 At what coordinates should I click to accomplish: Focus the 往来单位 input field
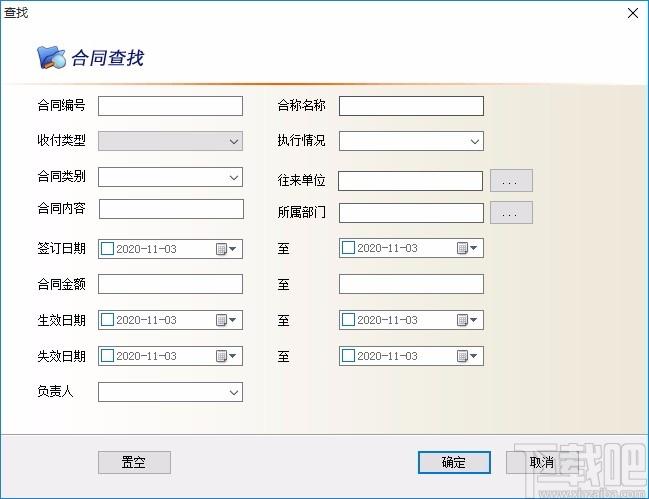(410, 181)
